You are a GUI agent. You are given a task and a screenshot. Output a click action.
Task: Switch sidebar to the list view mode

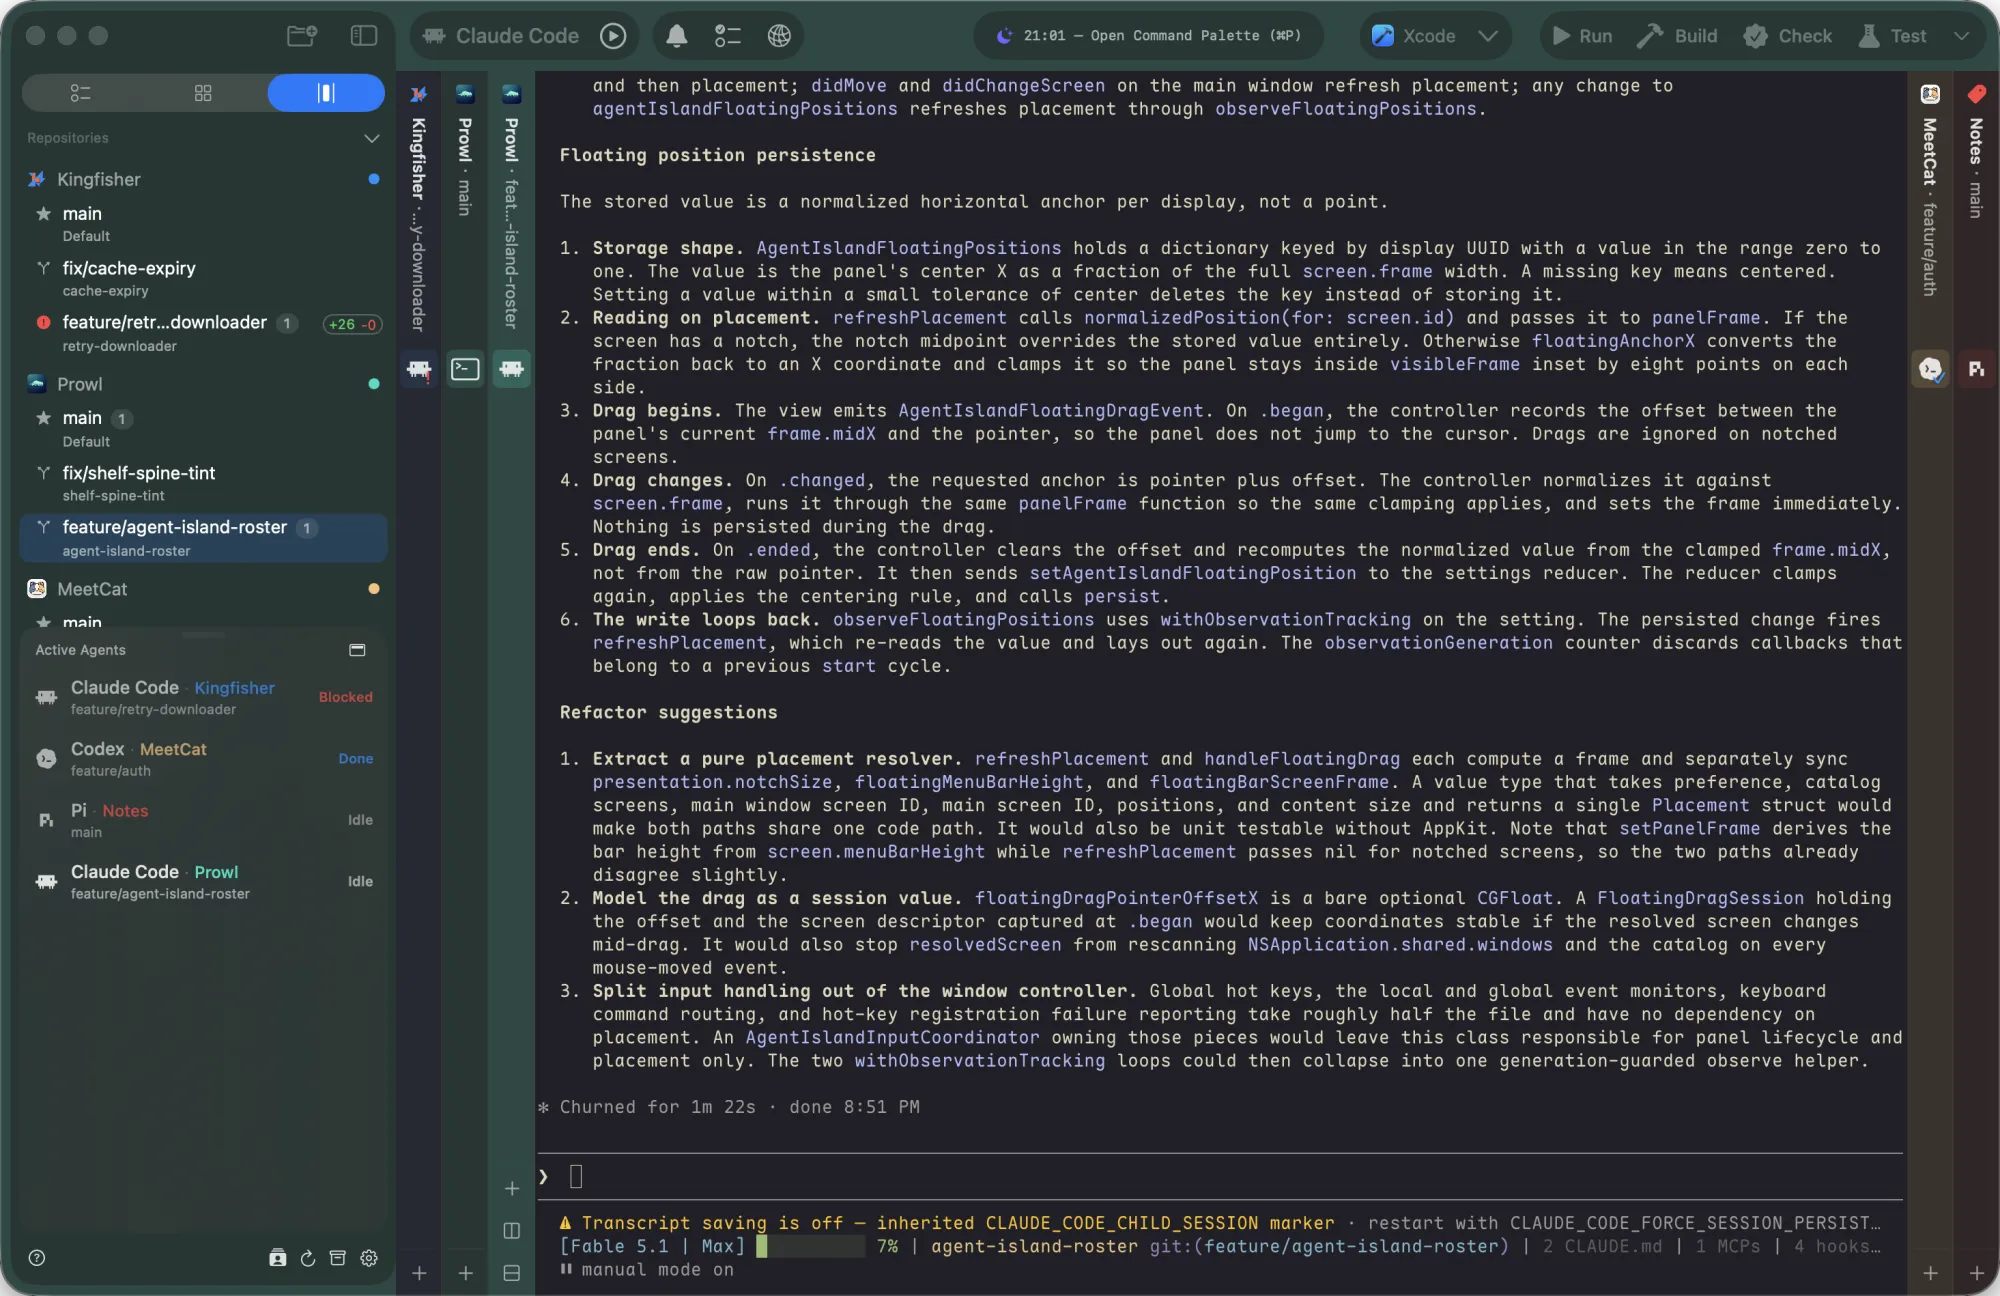coord(81,93)
